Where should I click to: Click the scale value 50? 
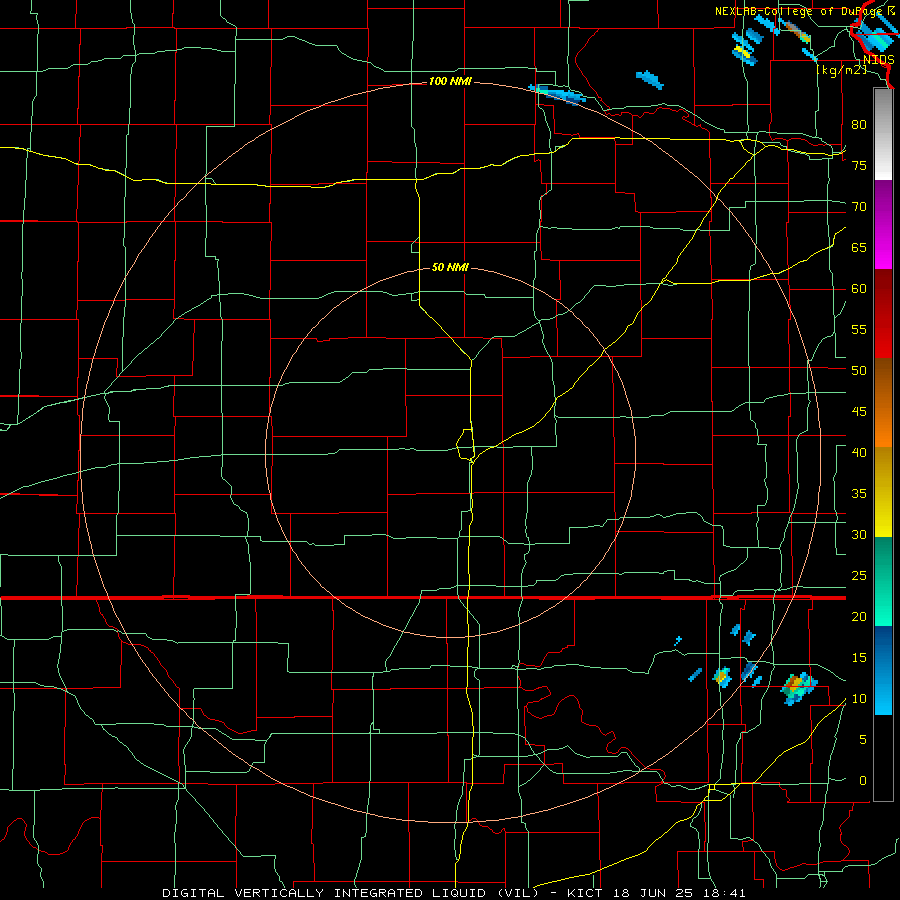tap(859, 370)
